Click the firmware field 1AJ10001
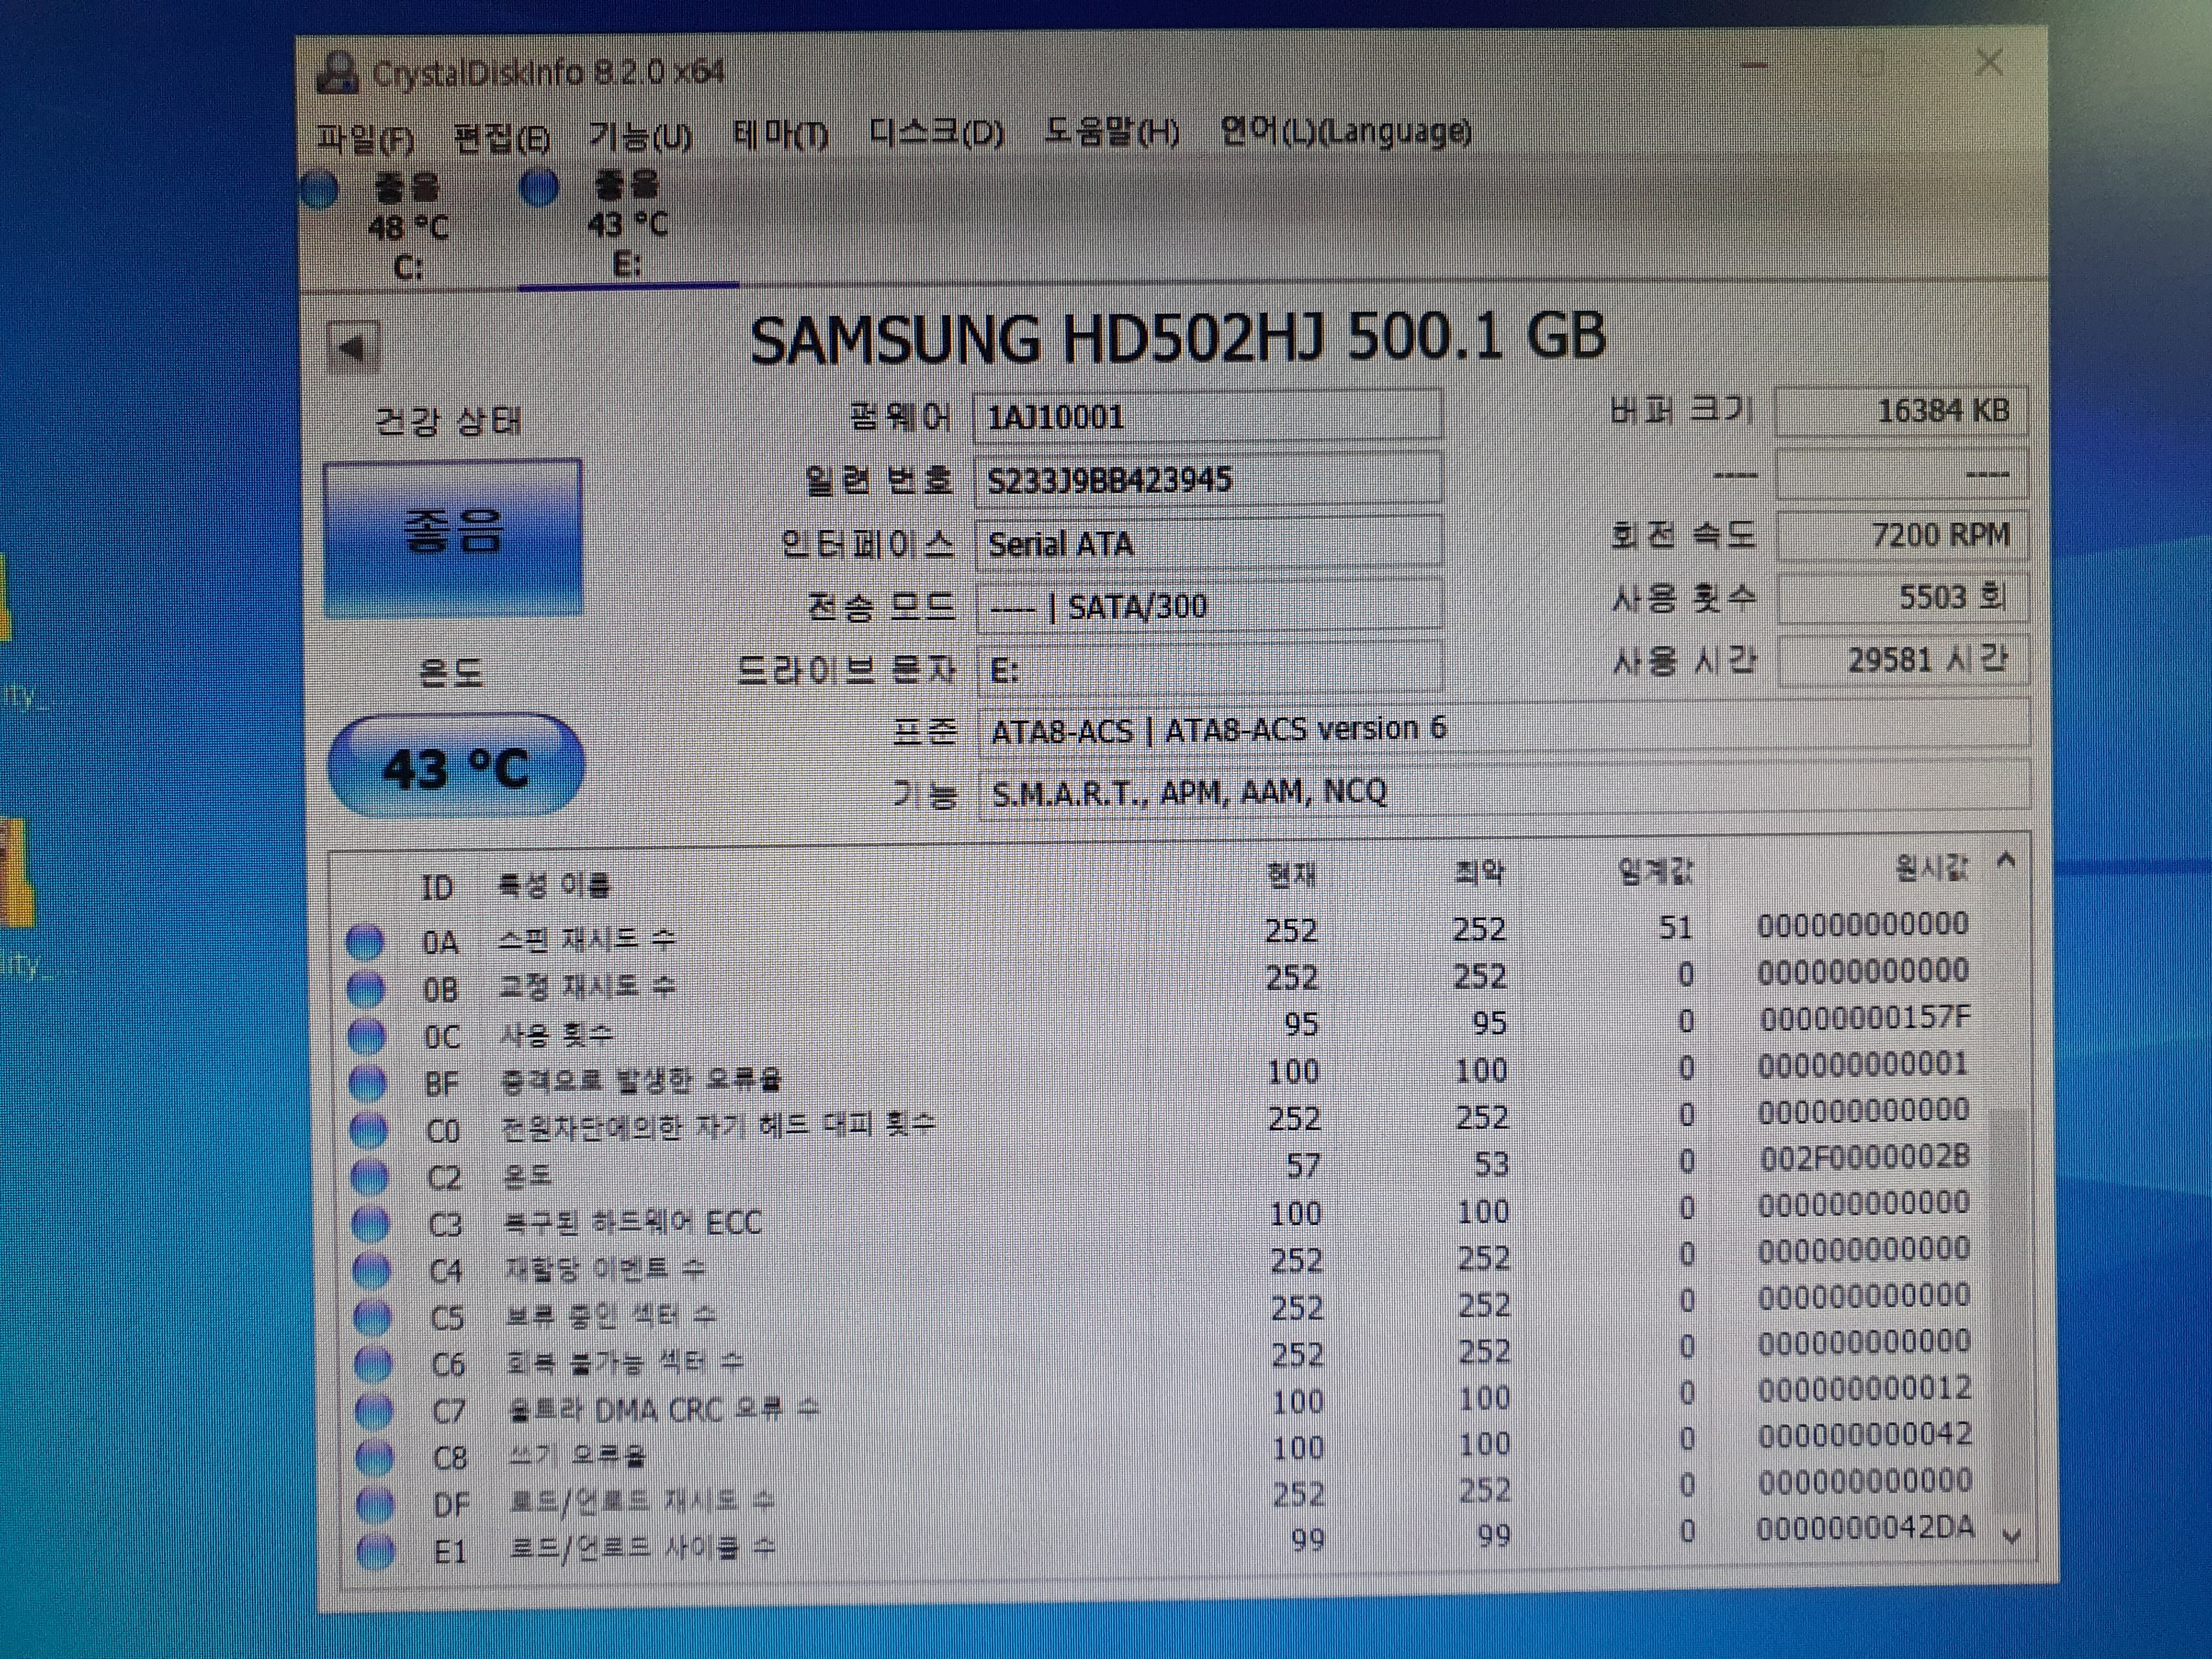 click(x=1208, y=416)
